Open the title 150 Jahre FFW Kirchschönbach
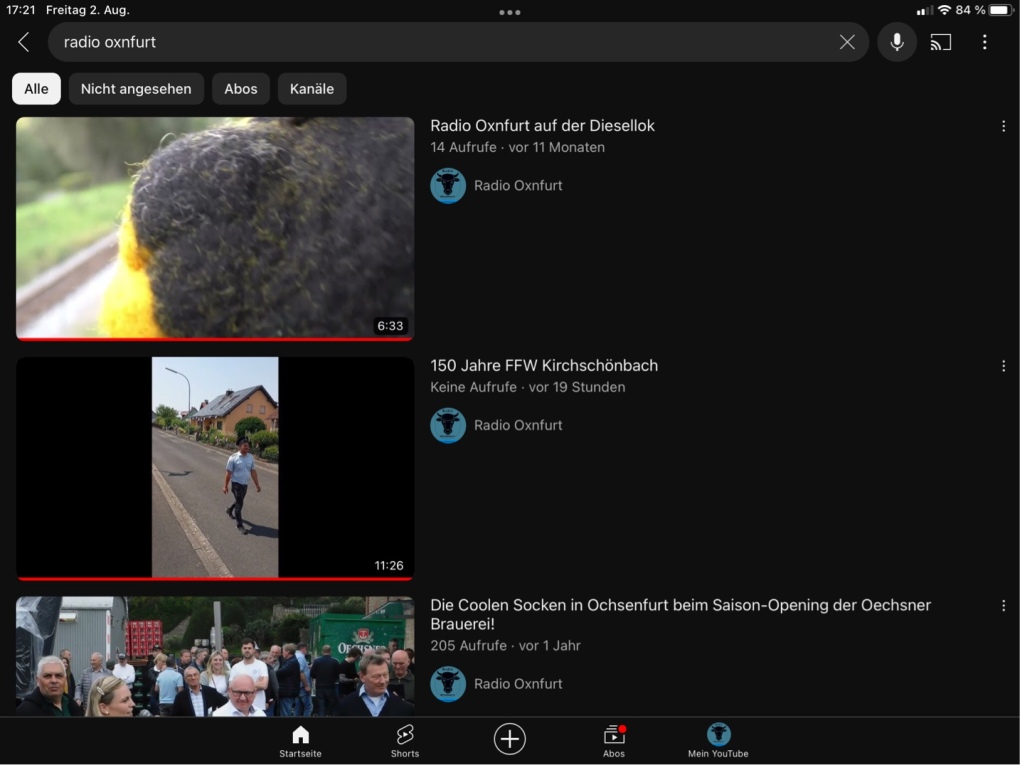Viewport: 1020px width, 765px height. tap(544, 366)
